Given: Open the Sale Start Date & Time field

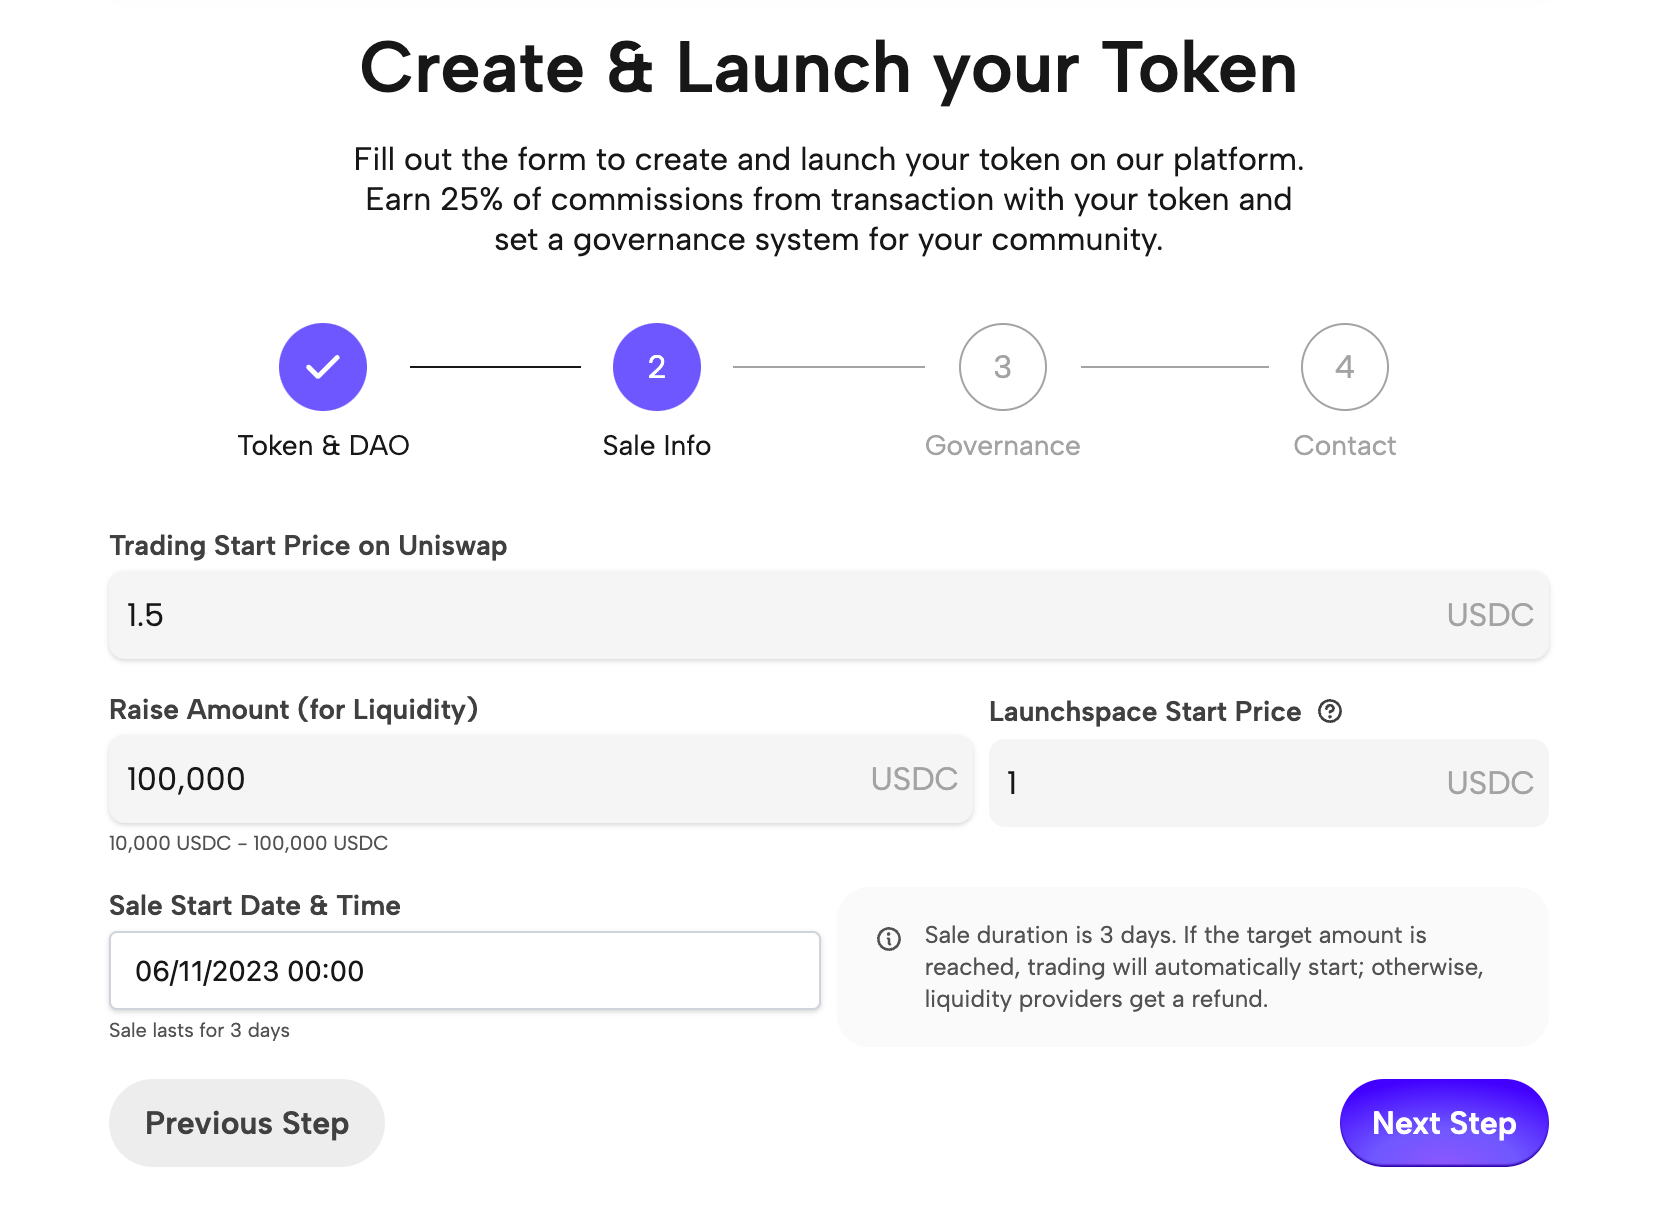Looking at the screenshot, I should (x=464, y=971).
